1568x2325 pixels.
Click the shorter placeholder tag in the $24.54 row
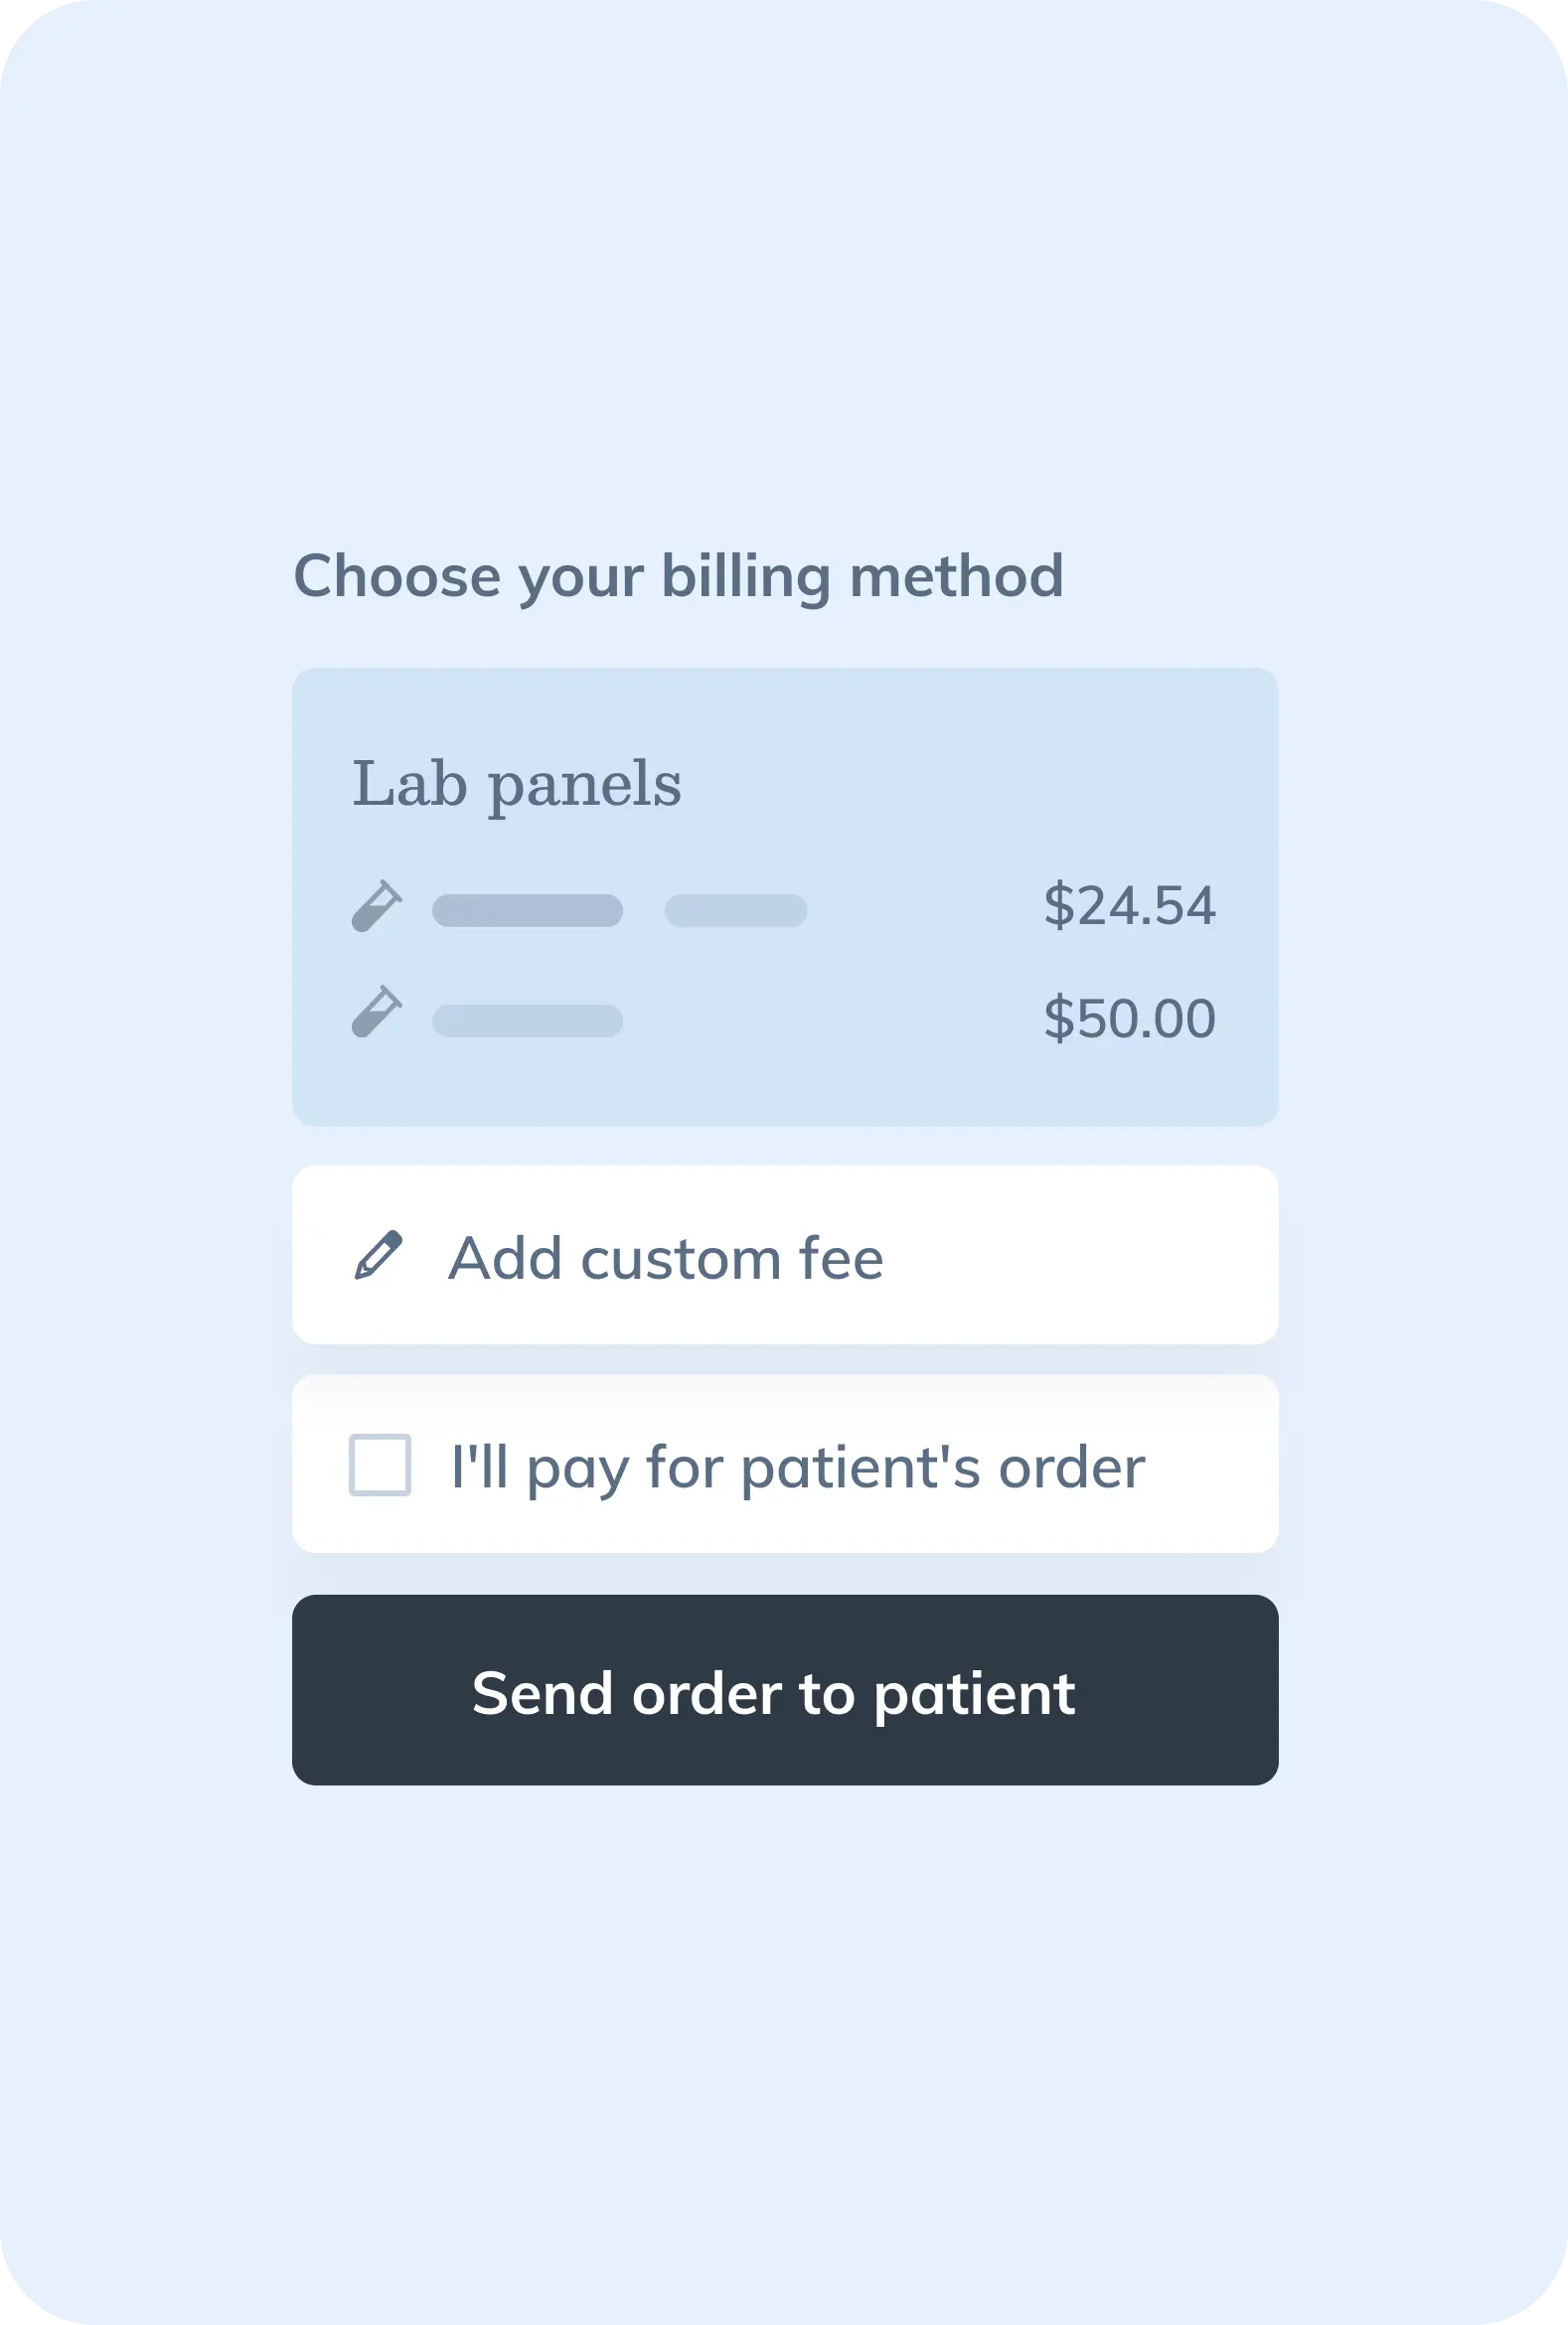tap(736, 911)
